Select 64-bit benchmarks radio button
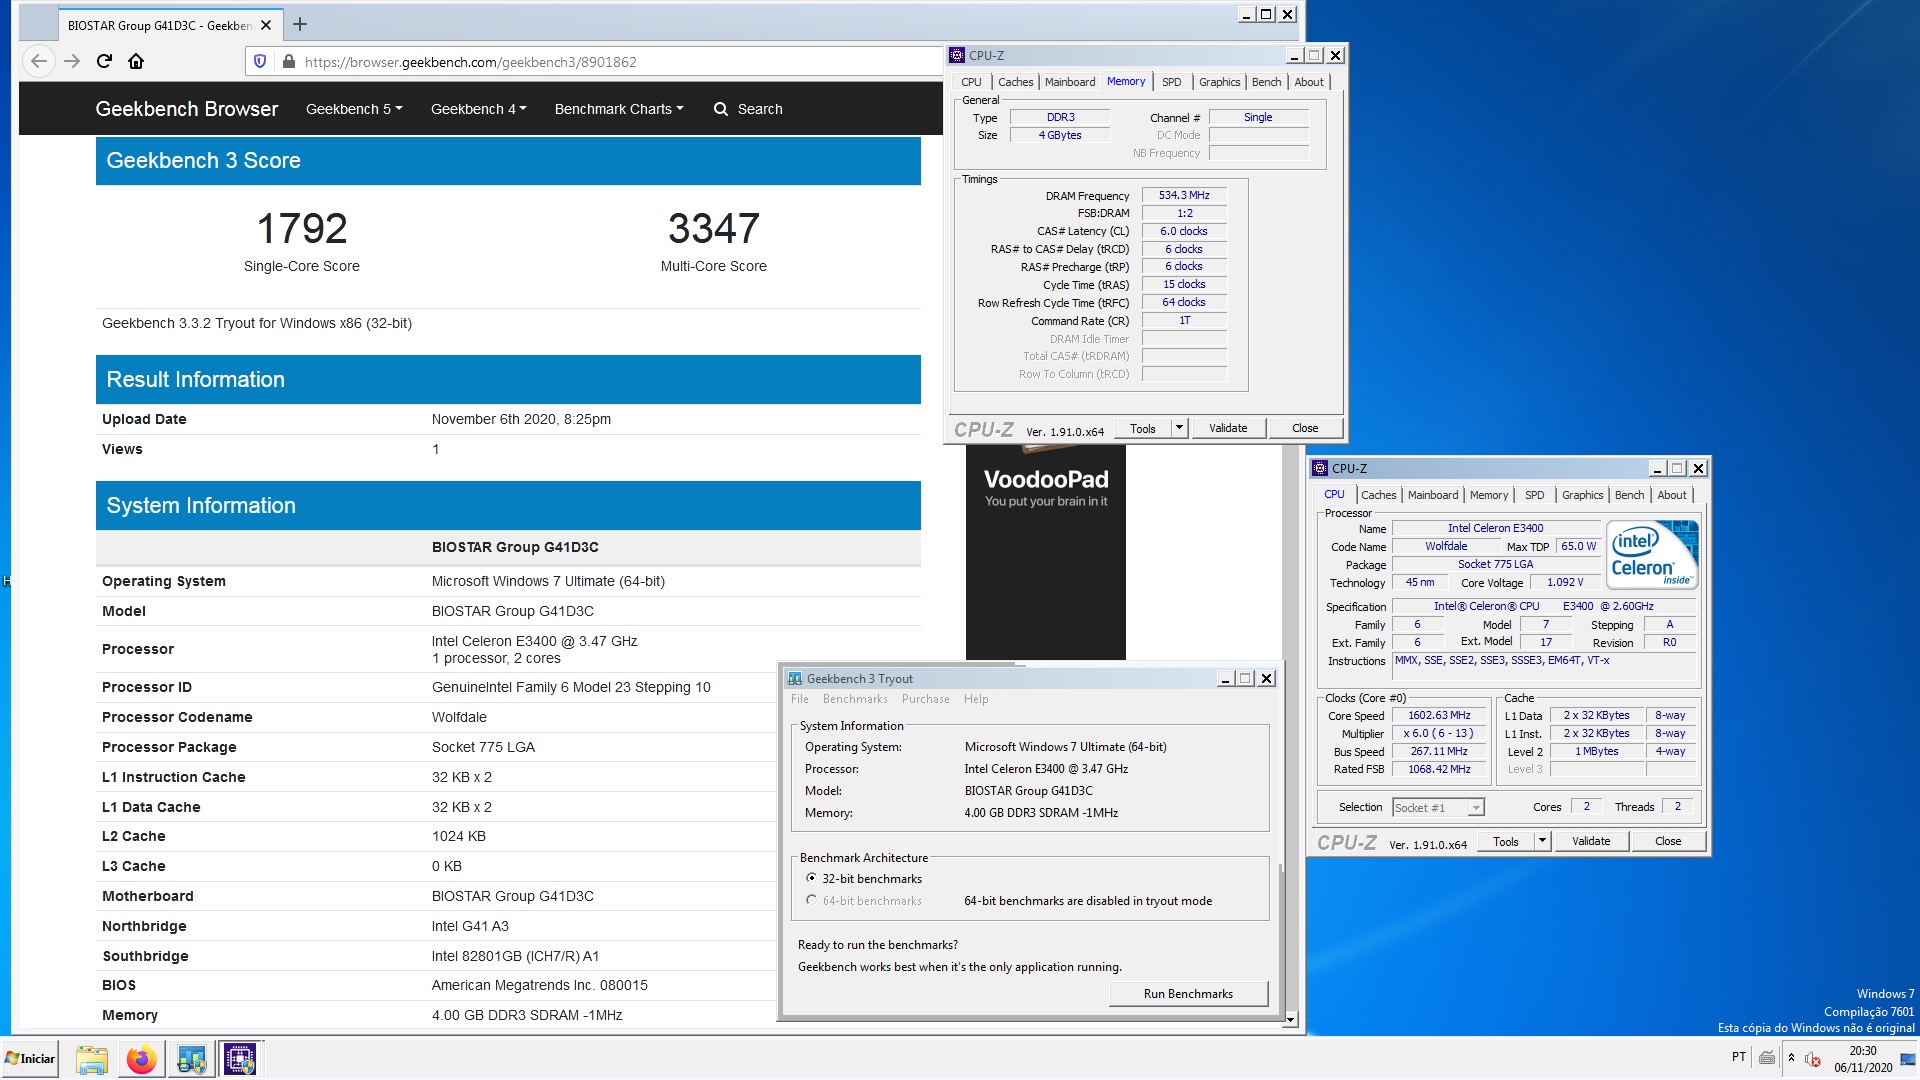The image size is (1920, 1080). coord(811,900)
